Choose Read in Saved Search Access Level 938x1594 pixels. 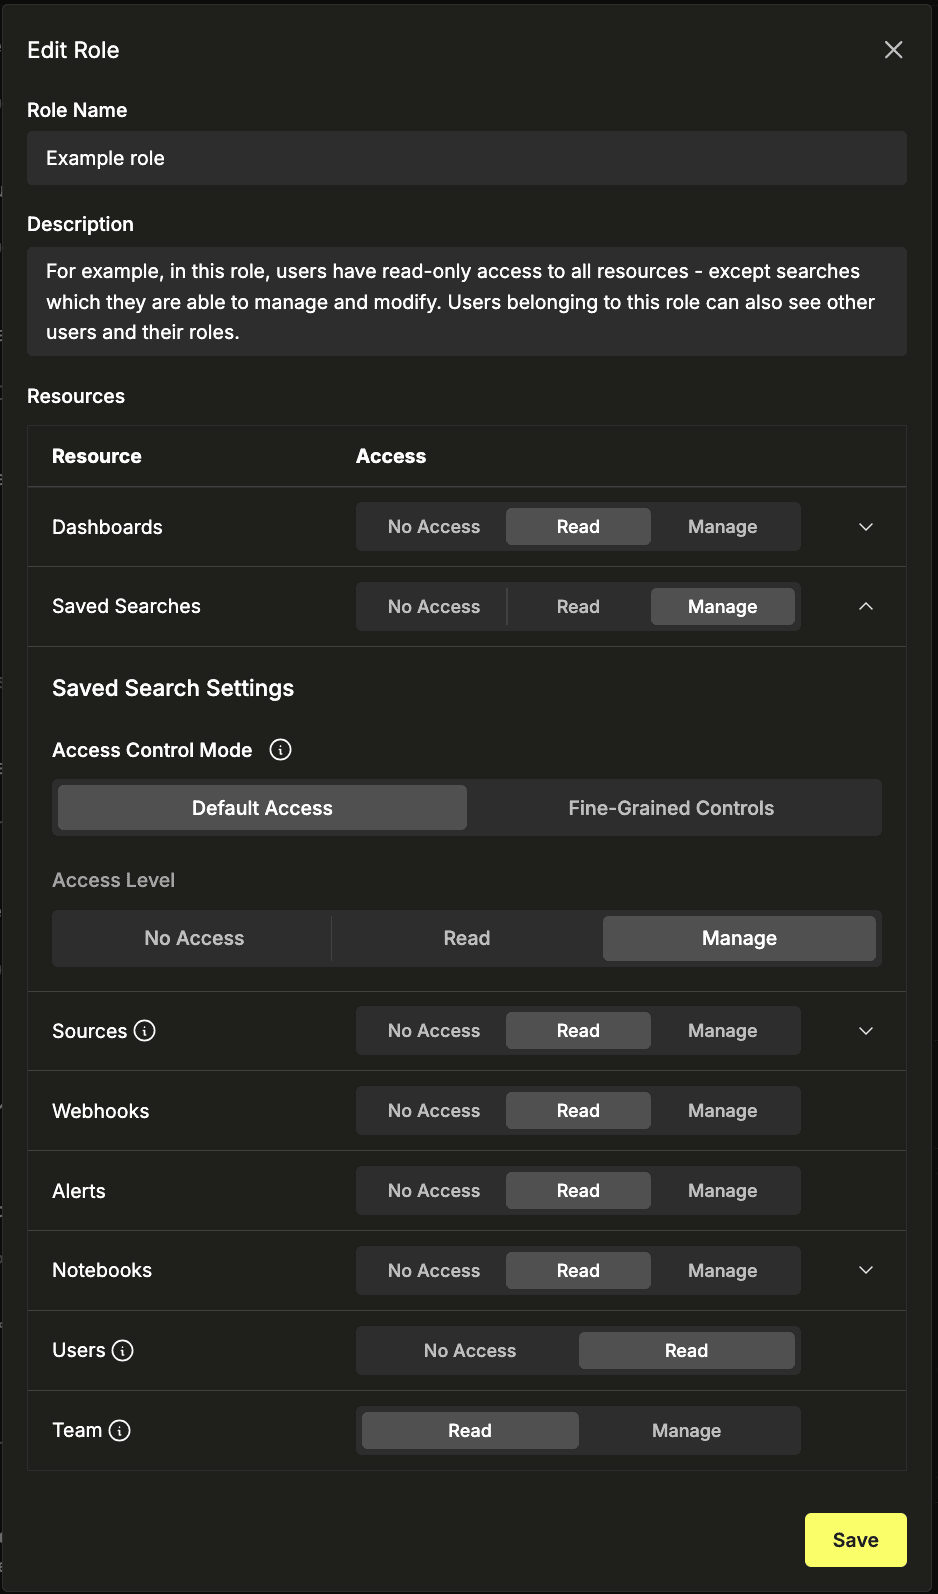coord(467,938)
